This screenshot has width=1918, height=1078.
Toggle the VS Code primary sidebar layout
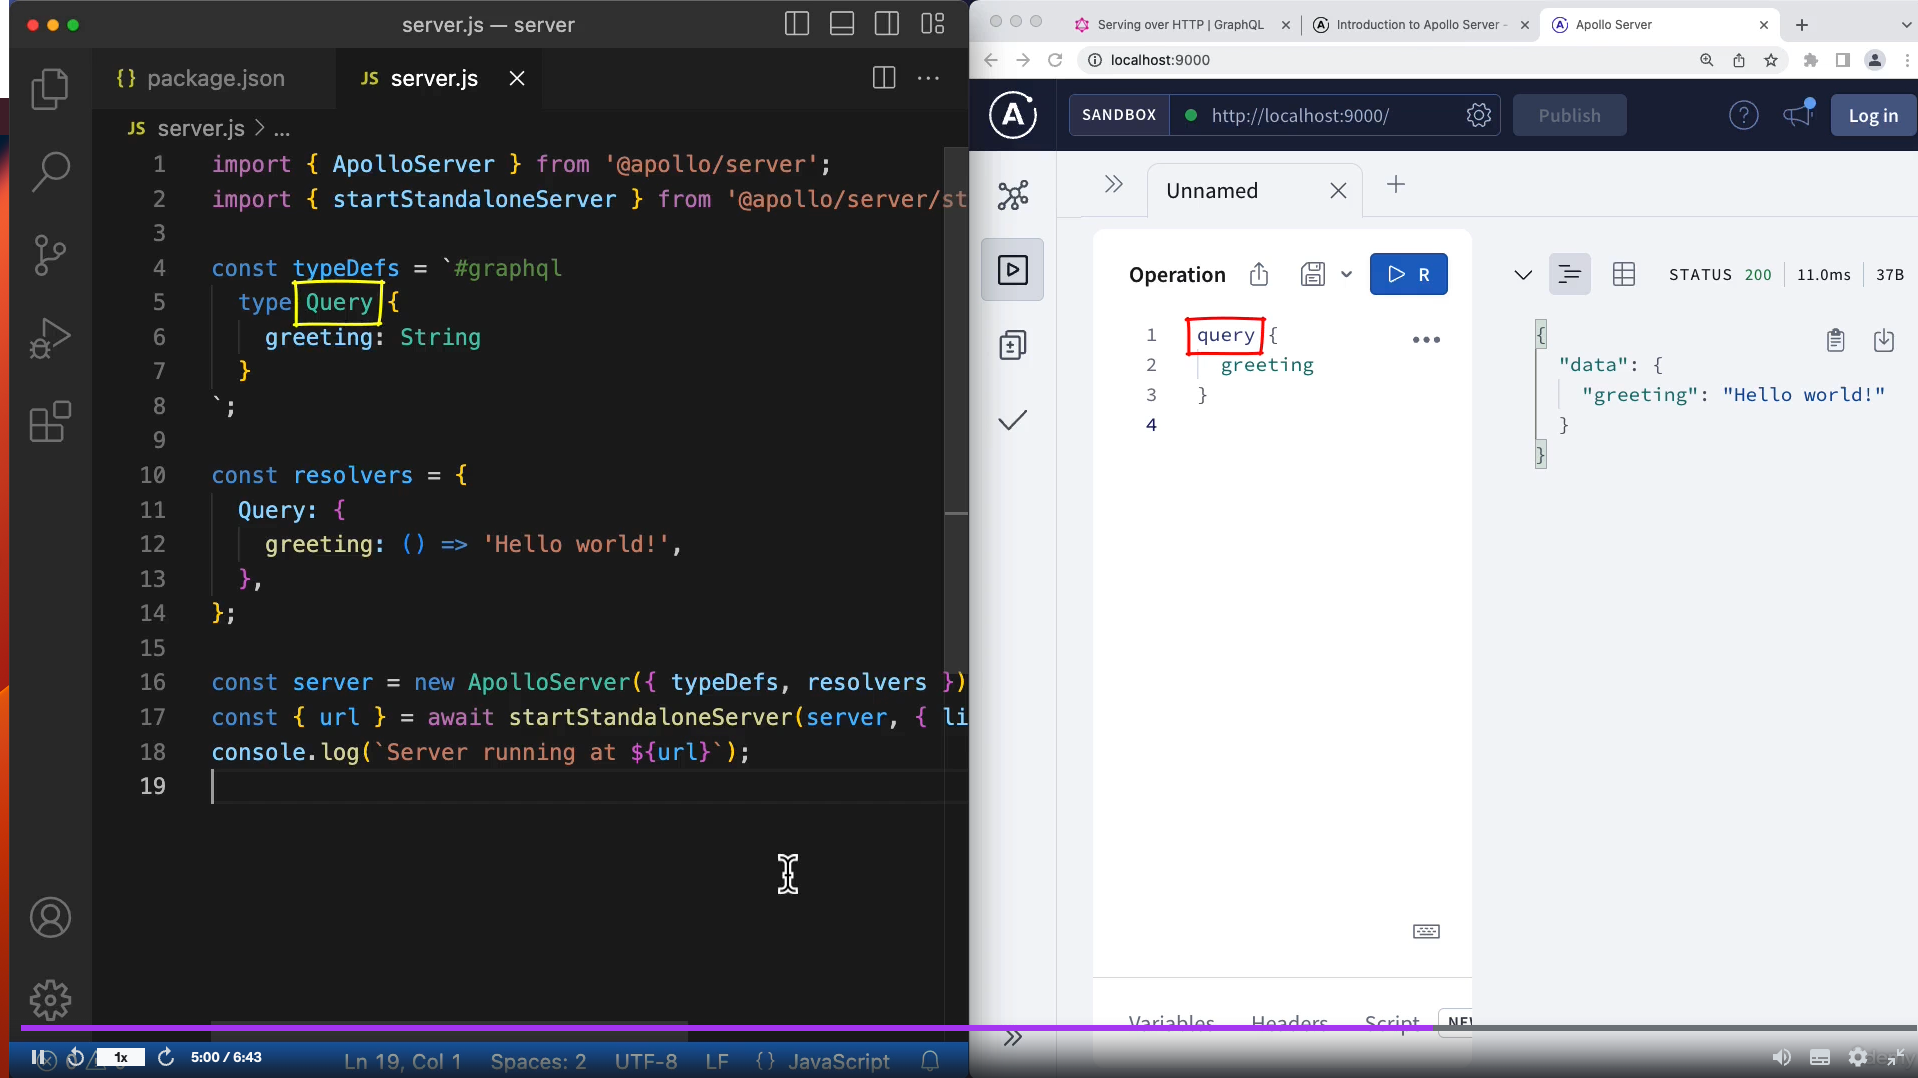tap(797, 24)
